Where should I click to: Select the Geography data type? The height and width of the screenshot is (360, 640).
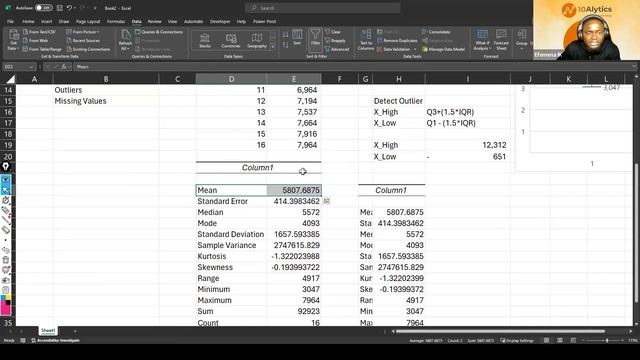pyautogui.click(x=257, y=41)
